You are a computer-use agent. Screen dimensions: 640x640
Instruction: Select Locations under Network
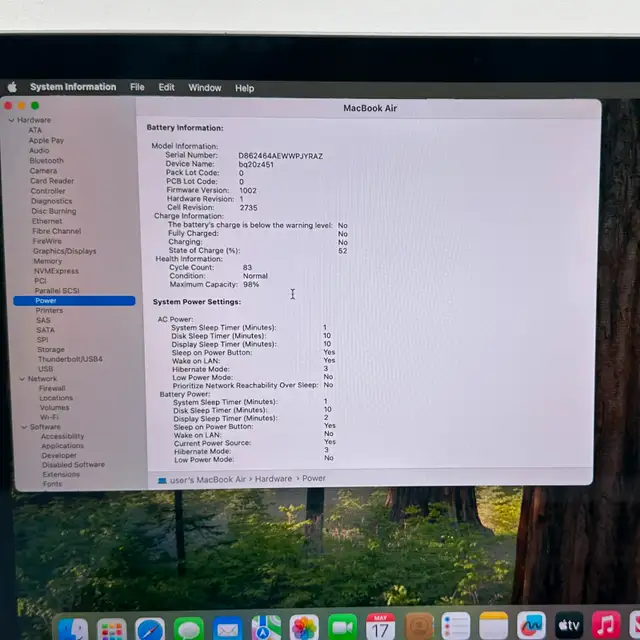tap(56, 398)
